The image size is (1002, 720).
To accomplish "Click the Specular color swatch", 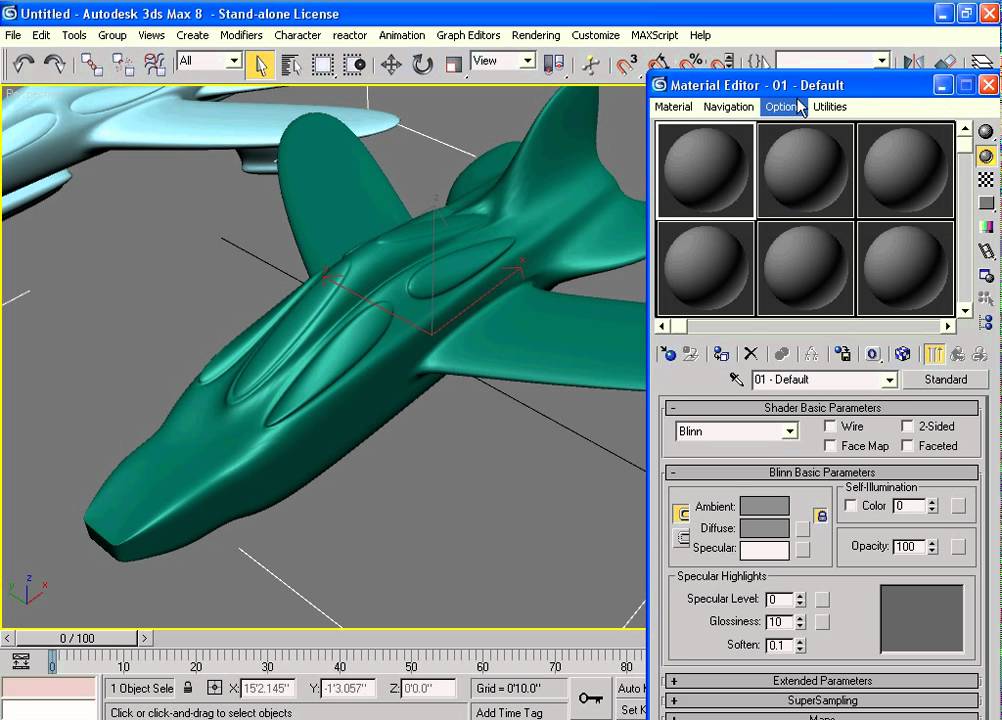I will click(765, 550).
